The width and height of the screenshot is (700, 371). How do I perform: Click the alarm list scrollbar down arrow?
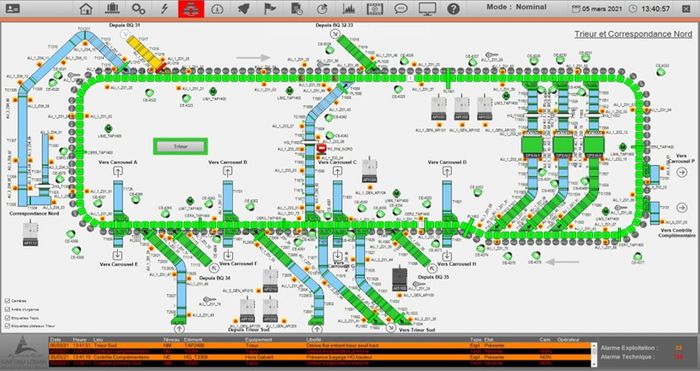pos(594,364)
